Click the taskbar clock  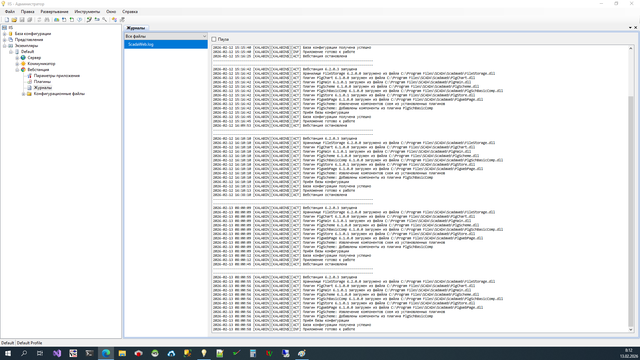(629, 353)
